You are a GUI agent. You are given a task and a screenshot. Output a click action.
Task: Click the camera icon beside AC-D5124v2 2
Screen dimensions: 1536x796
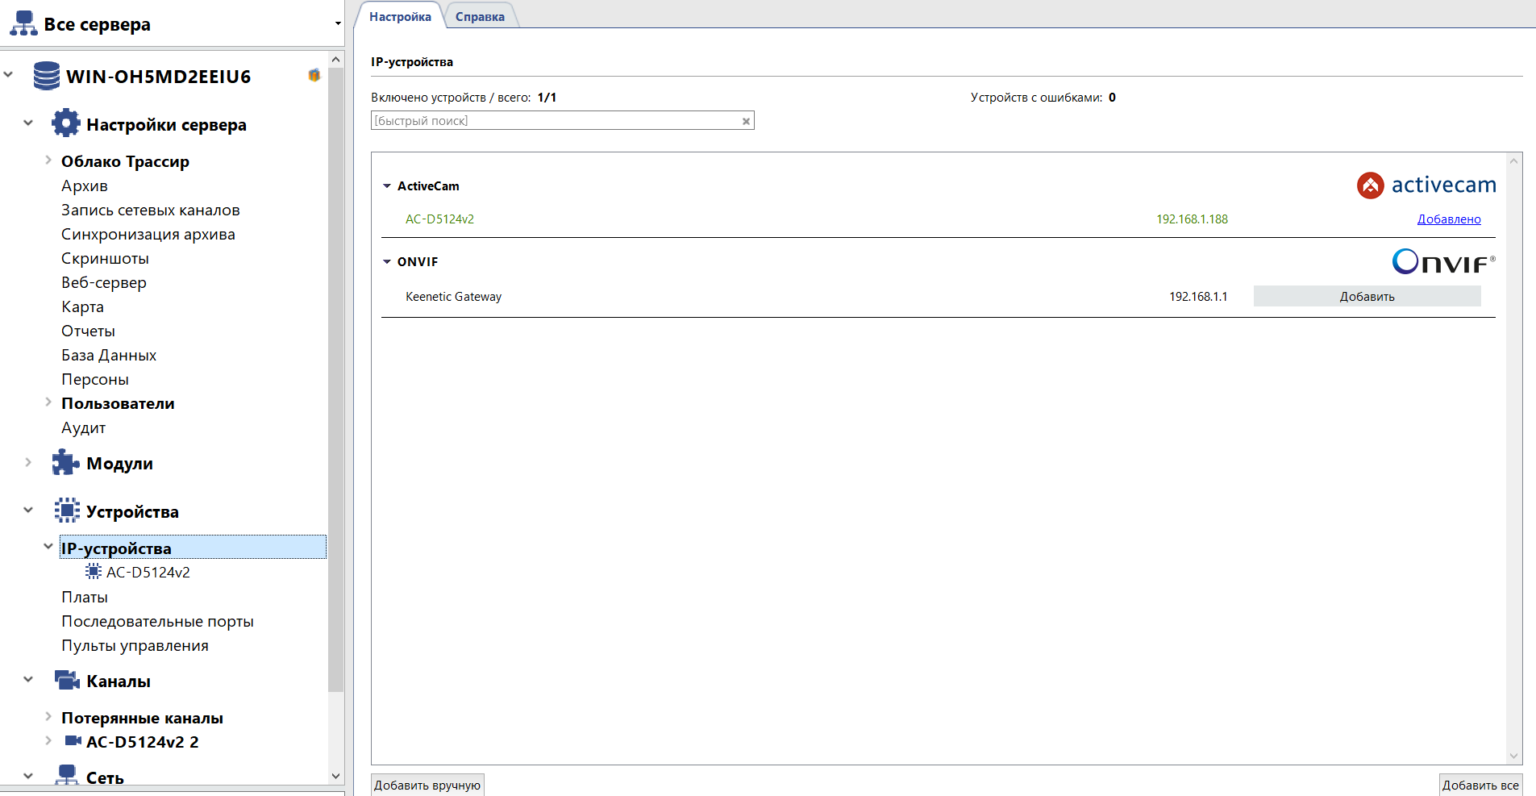73,741
